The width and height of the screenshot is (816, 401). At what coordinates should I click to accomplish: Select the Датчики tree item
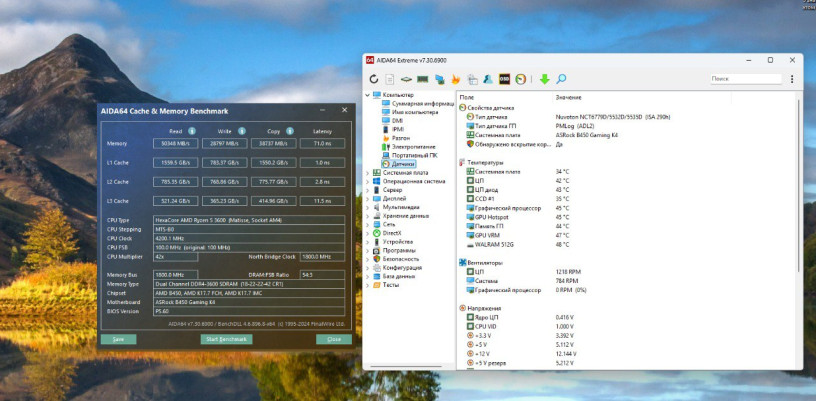pyautogui.click(x=398, y=164)
